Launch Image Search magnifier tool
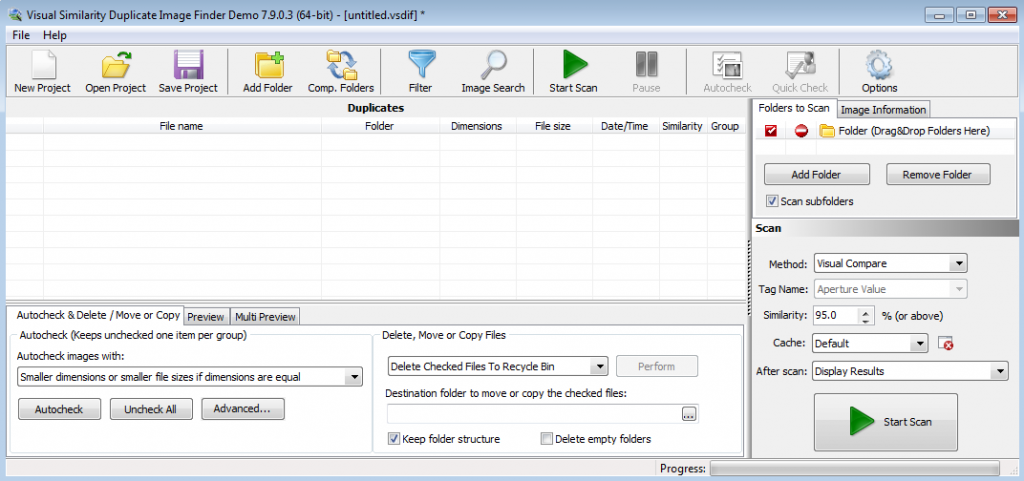 [493, 72]
